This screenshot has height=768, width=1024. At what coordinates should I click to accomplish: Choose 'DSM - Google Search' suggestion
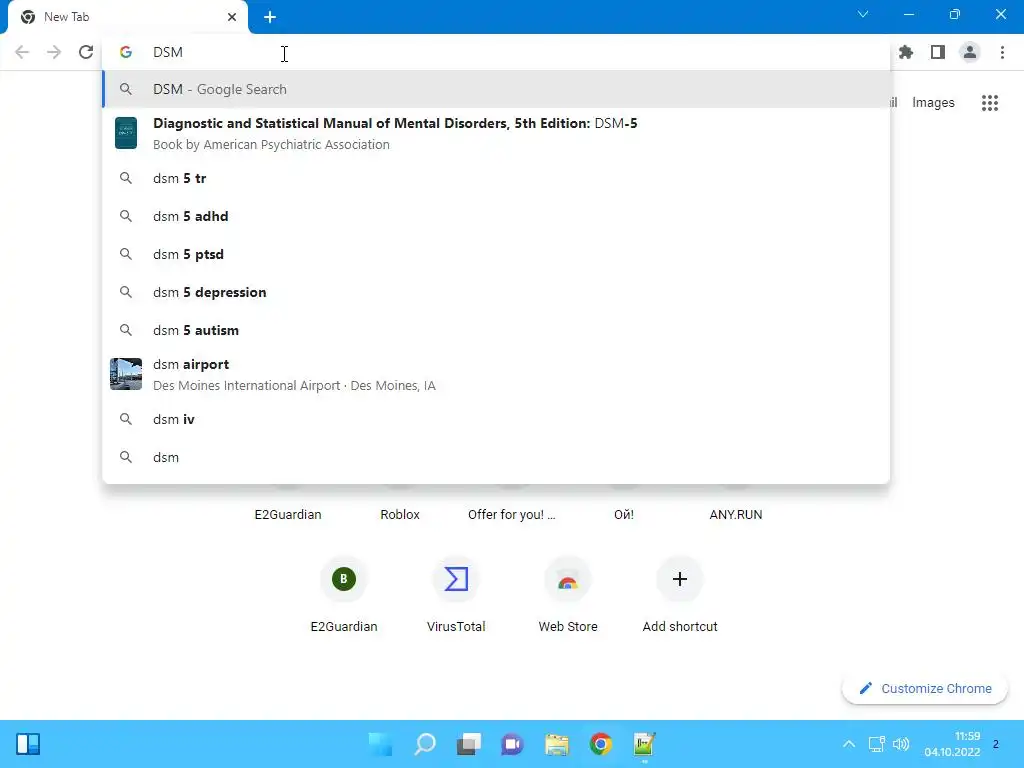click(496, 89)
